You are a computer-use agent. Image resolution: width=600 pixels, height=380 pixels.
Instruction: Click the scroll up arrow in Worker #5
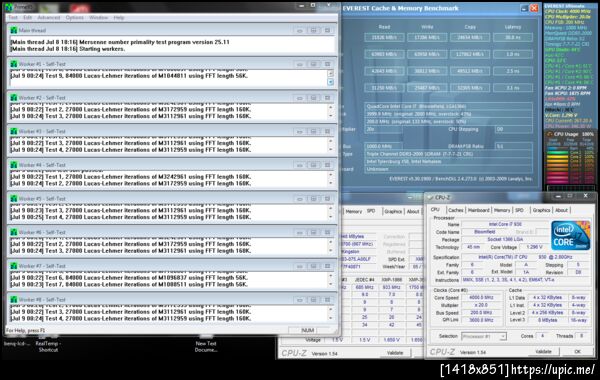tap(331, 208)
